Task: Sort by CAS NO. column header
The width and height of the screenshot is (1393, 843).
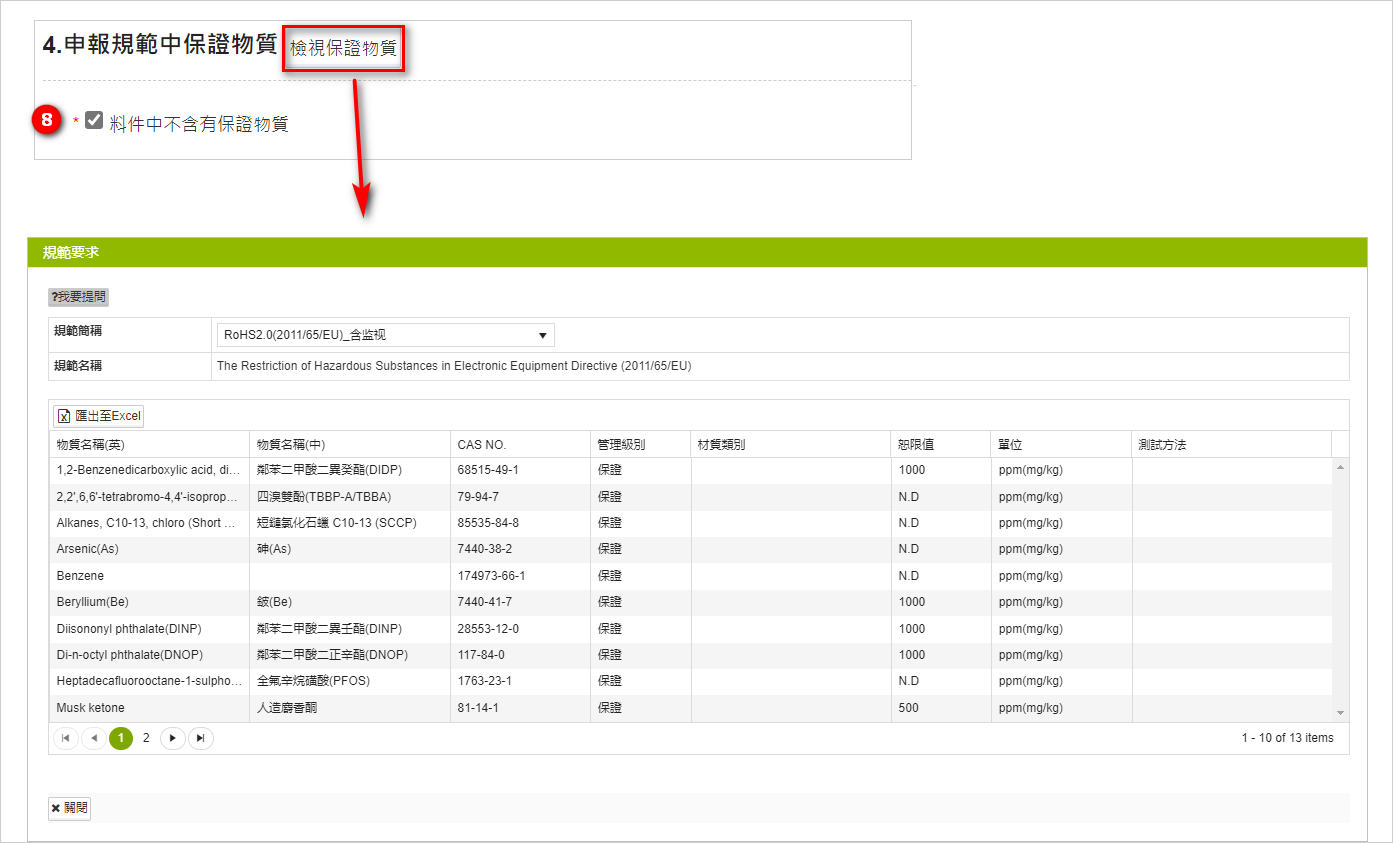Action: coord(520,445)
